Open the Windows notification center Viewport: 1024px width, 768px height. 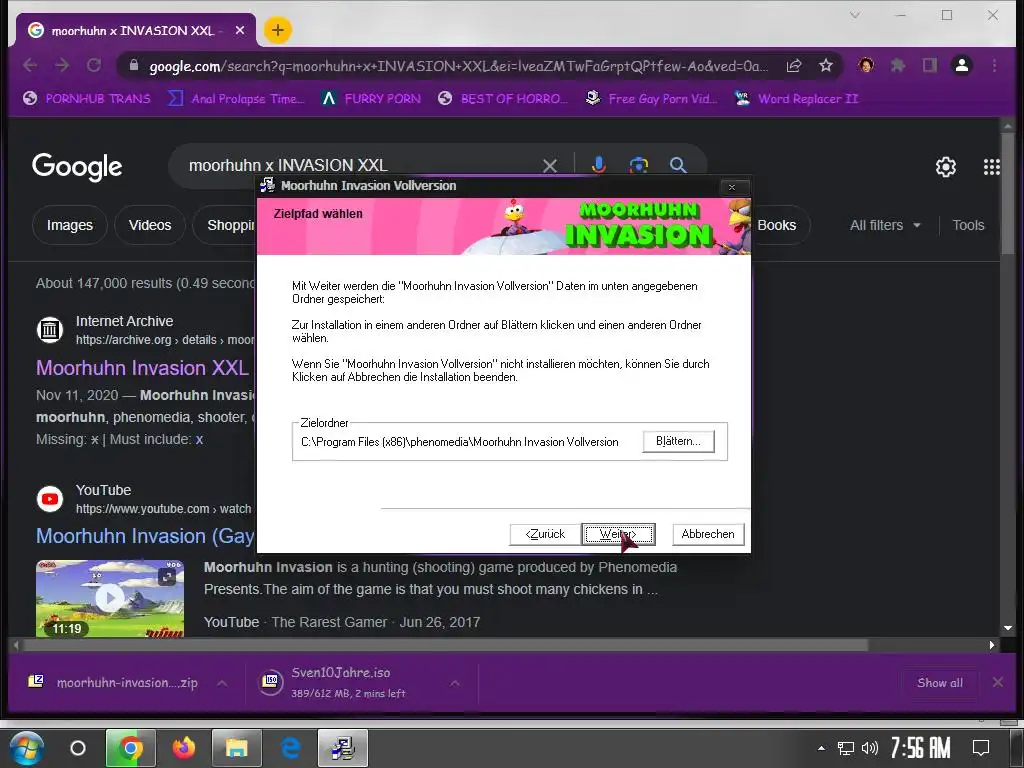click(981, 748)
